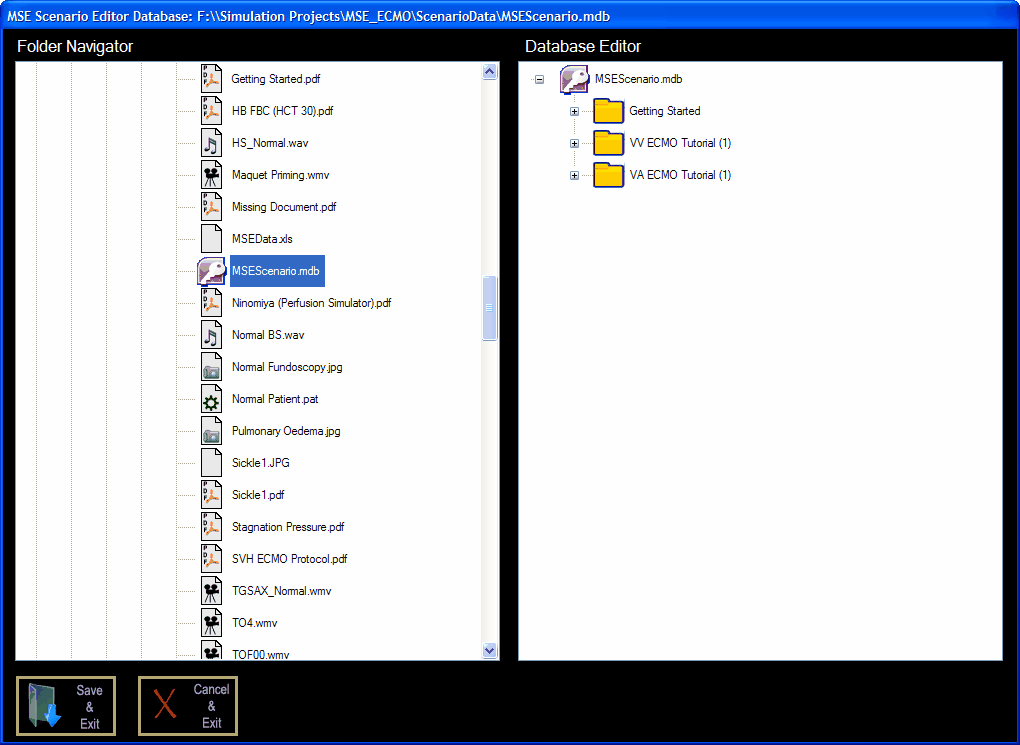The width and height of the screenshot is (1020, 745).
Task: Select the VV ECMO Tutorial (1) label
Action: click(x=680, y=142)
